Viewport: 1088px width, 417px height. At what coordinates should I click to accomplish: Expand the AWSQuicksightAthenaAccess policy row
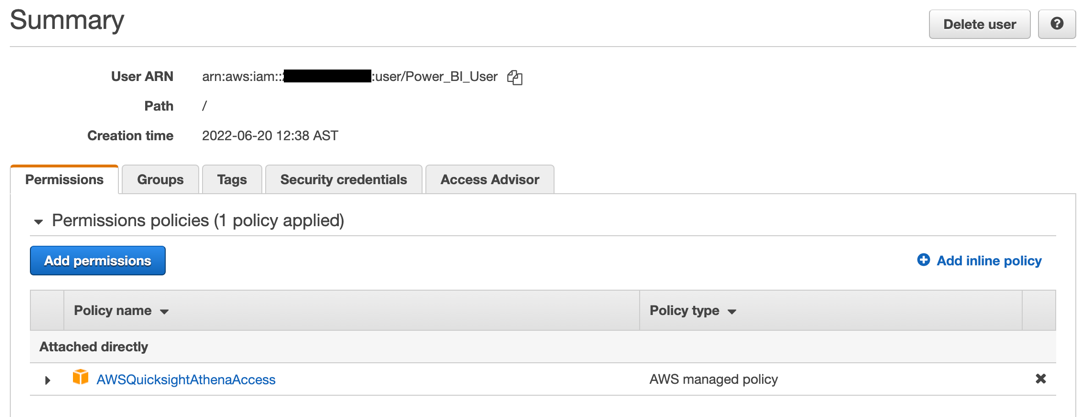click(47, 380)
